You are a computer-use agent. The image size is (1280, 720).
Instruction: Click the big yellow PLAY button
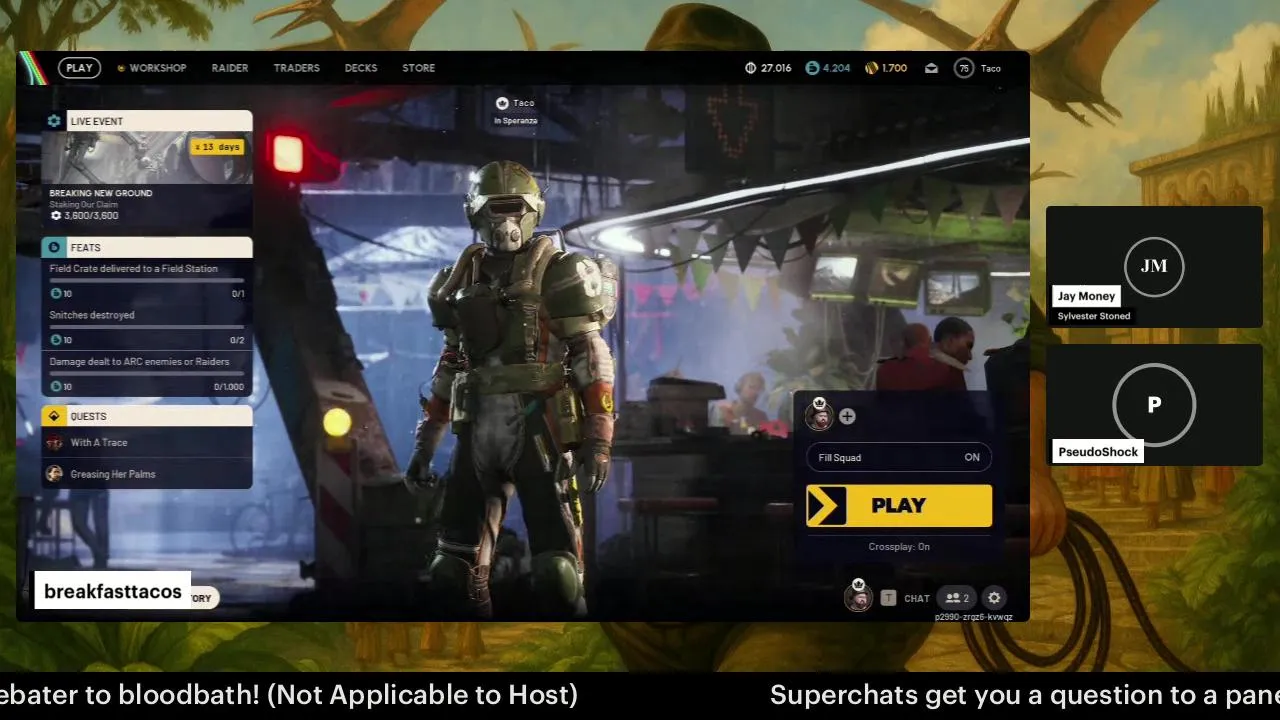tap(899, 505)
